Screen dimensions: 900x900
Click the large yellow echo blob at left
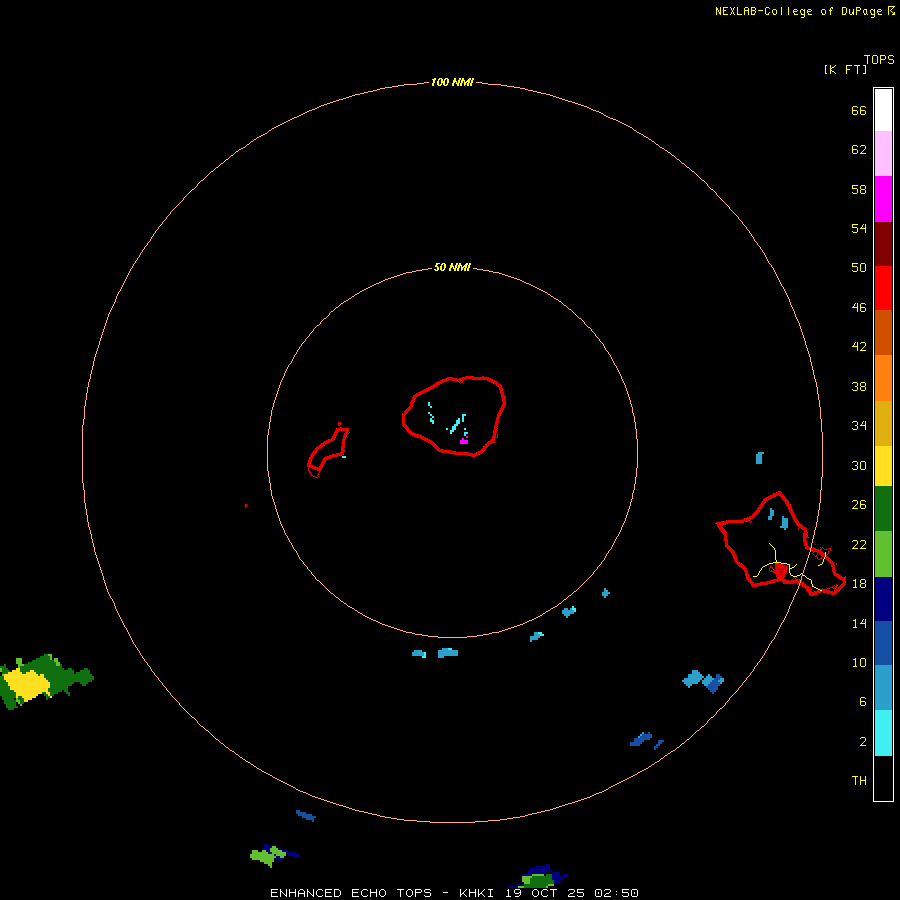[x=26, y=685]
